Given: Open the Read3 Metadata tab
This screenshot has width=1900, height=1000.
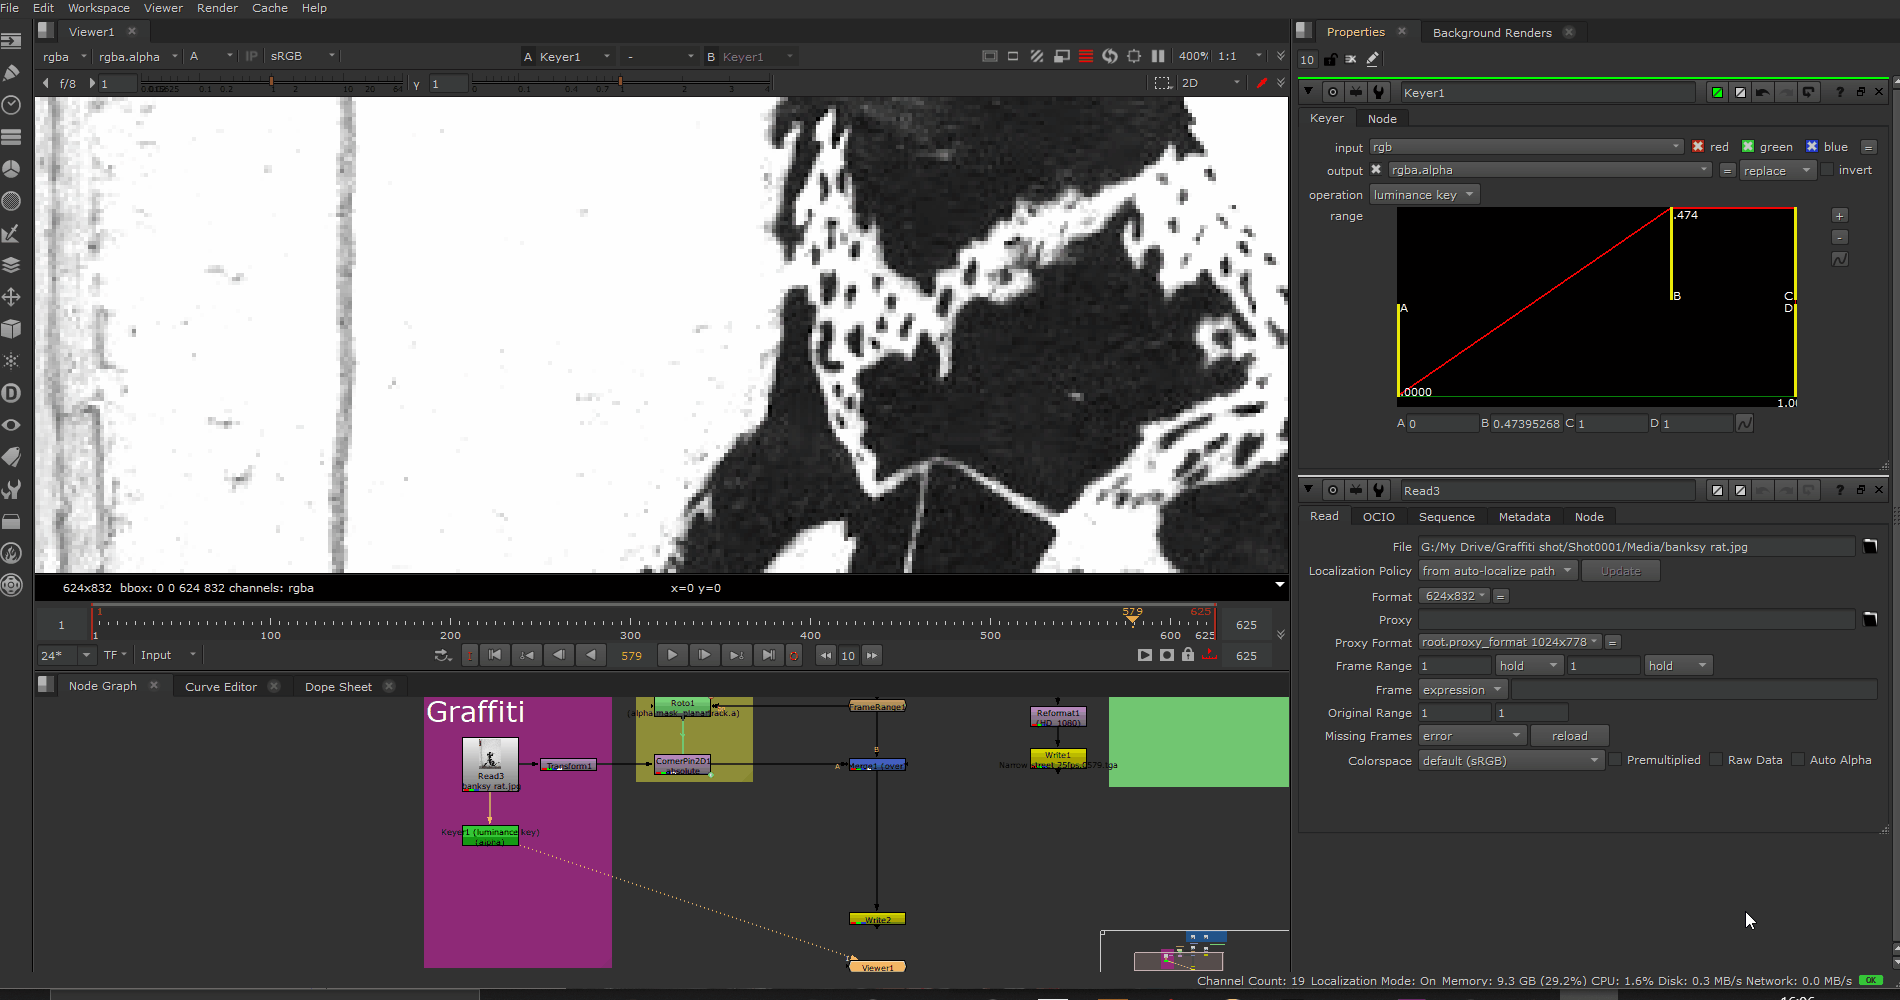Looking at the screenshot, I should pos(1524,516).
